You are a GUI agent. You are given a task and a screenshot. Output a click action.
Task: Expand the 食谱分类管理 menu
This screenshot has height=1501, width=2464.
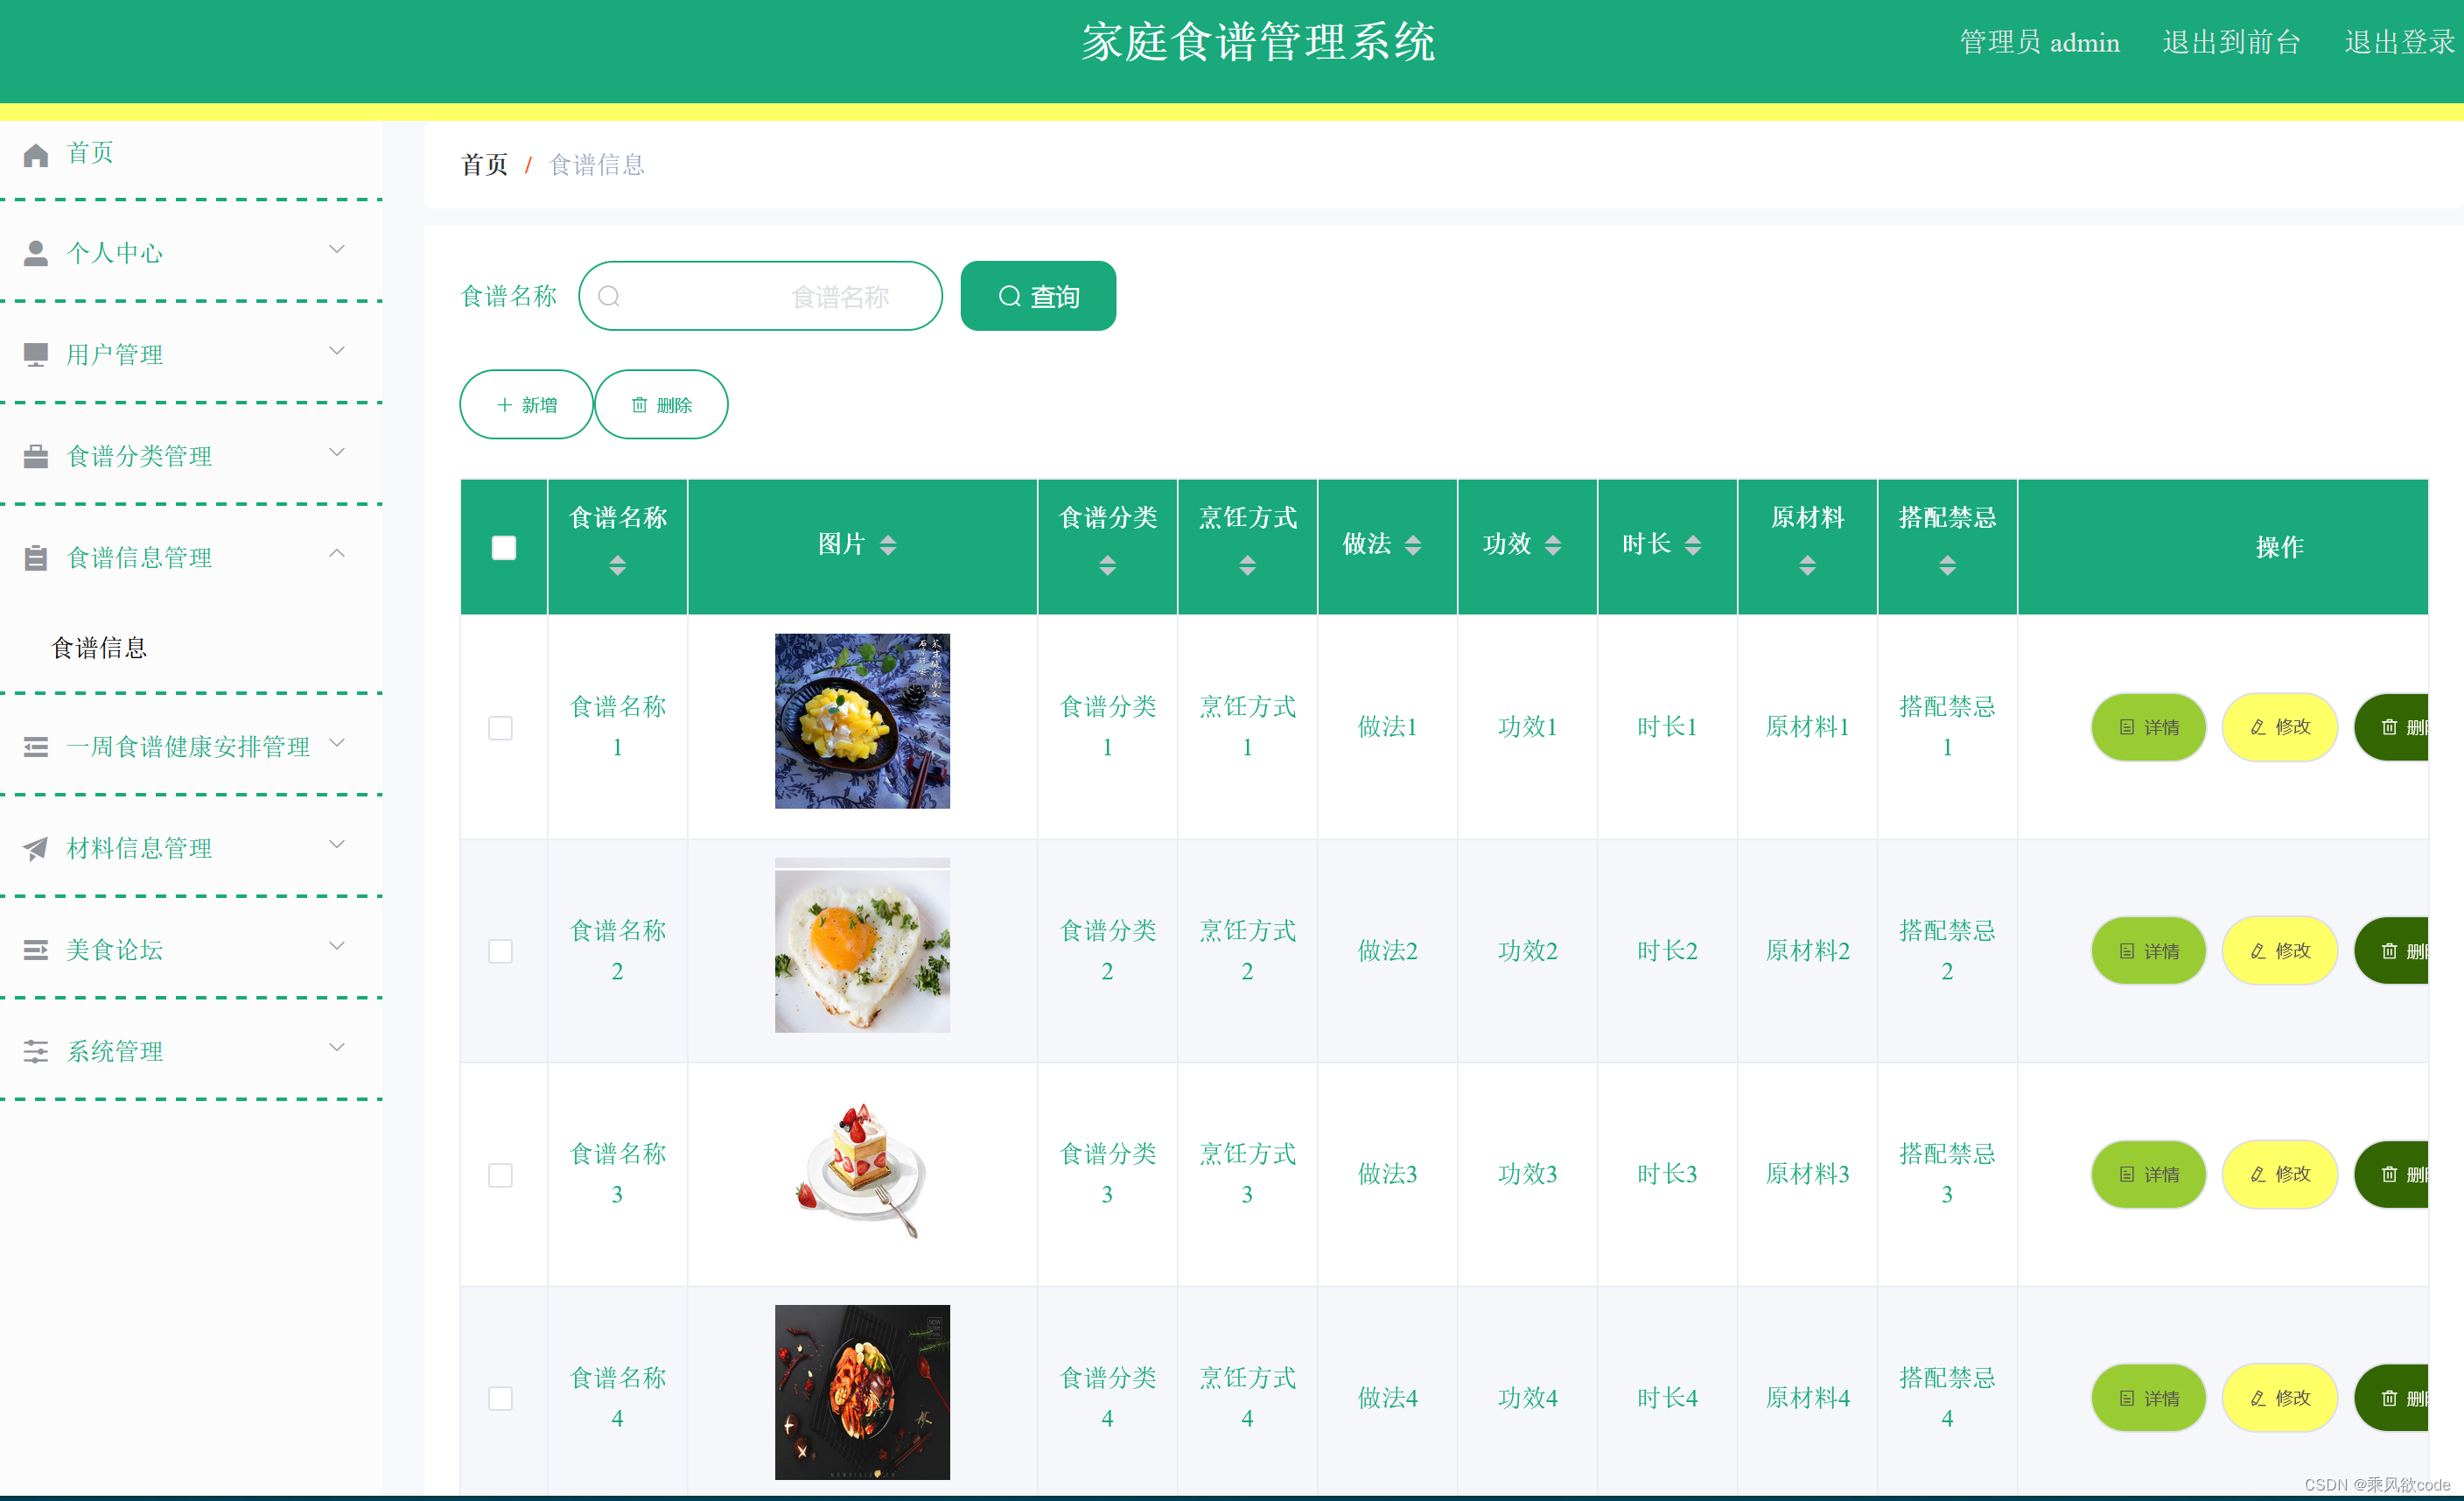tap(338, 453)
